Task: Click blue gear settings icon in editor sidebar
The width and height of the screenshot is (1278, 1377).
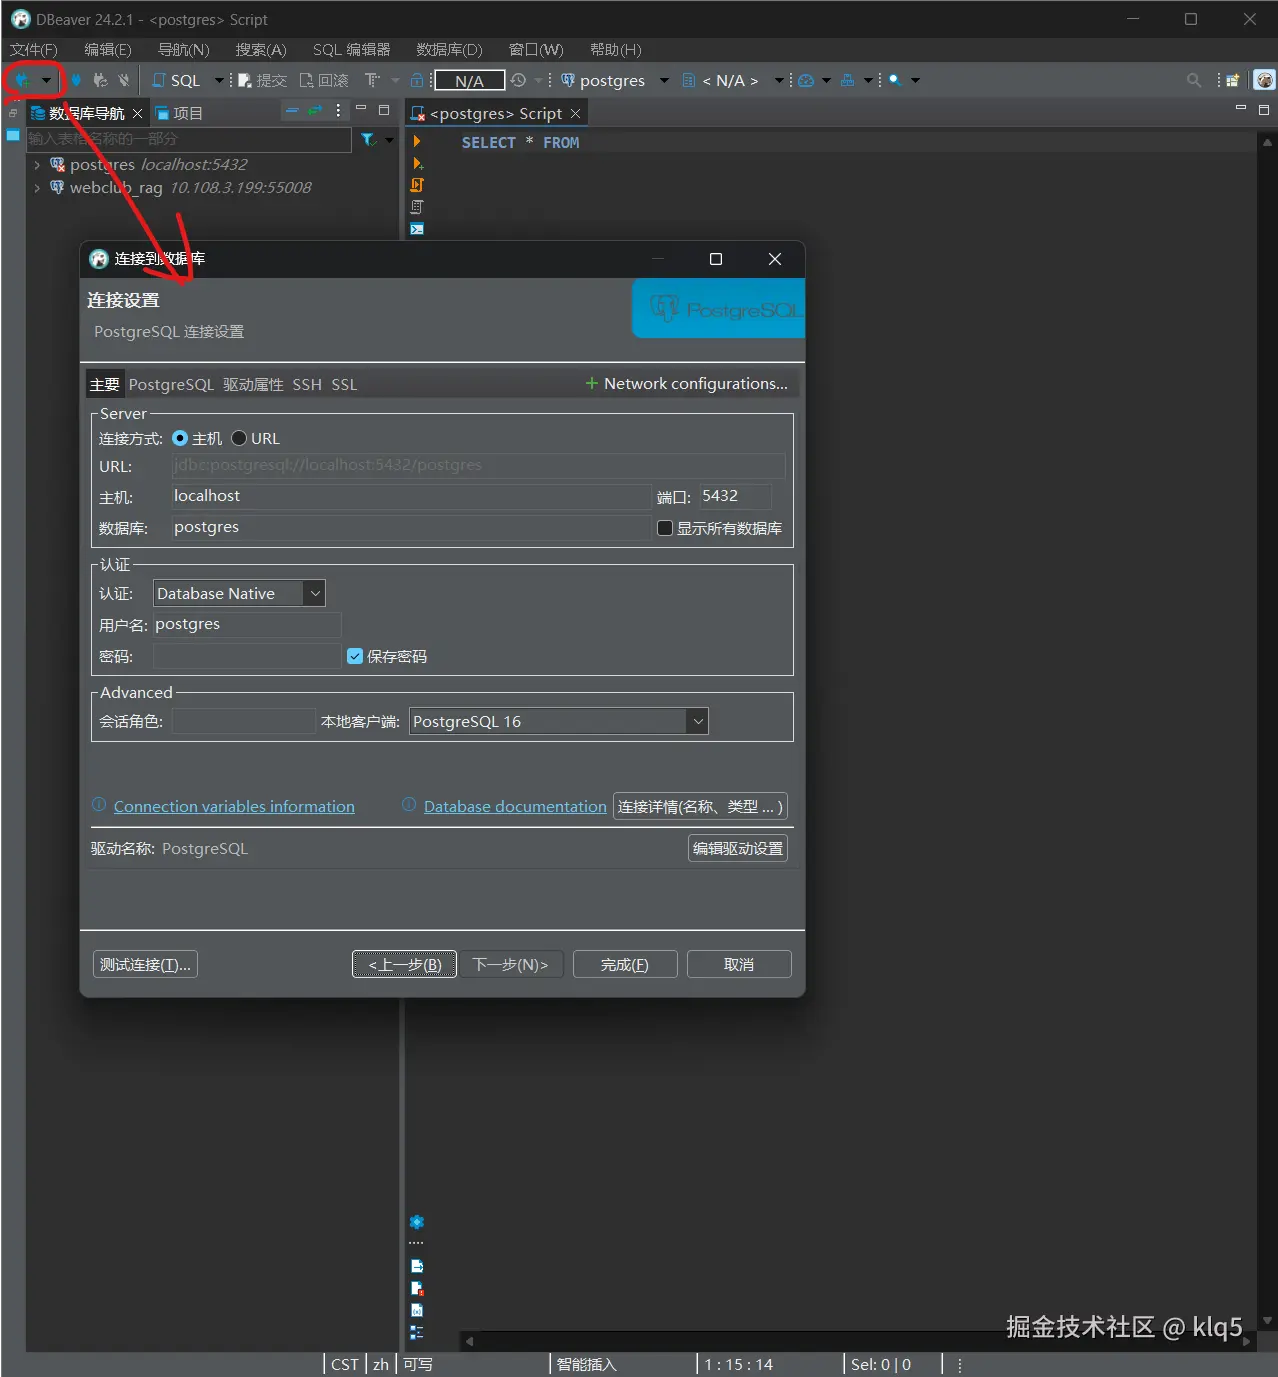Action: (417, 1222)
